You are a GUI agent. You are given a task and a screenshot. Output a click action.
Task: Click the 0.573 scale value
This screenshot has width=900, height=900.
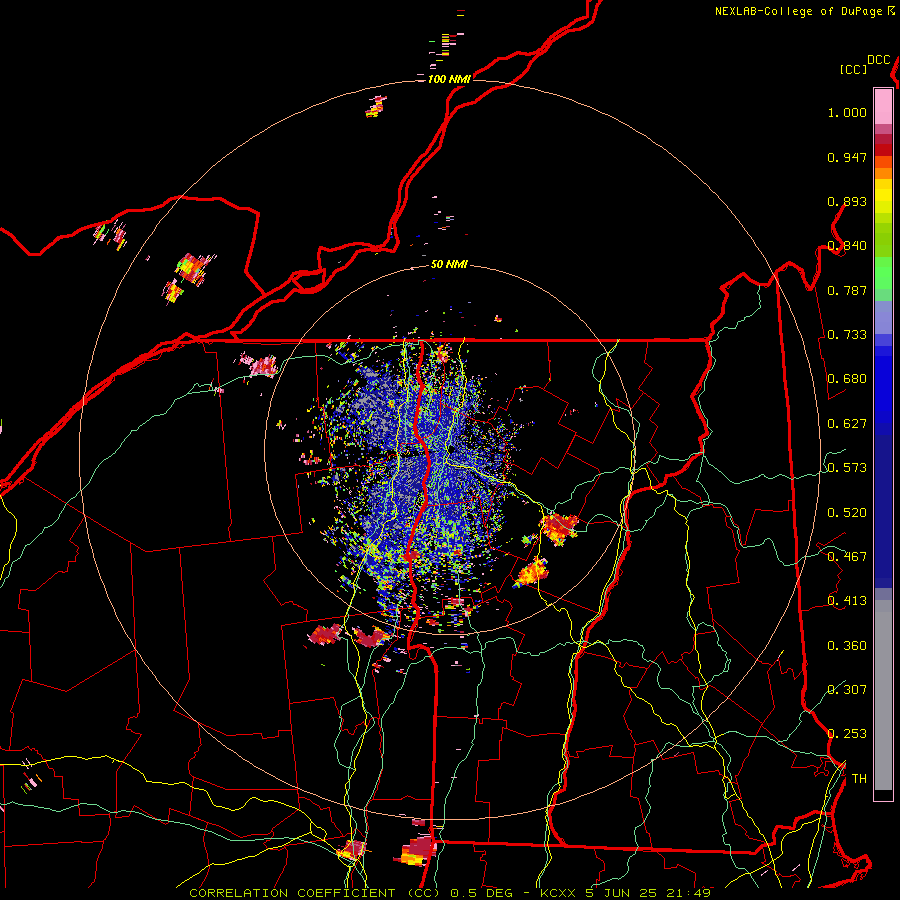[847, 468]
